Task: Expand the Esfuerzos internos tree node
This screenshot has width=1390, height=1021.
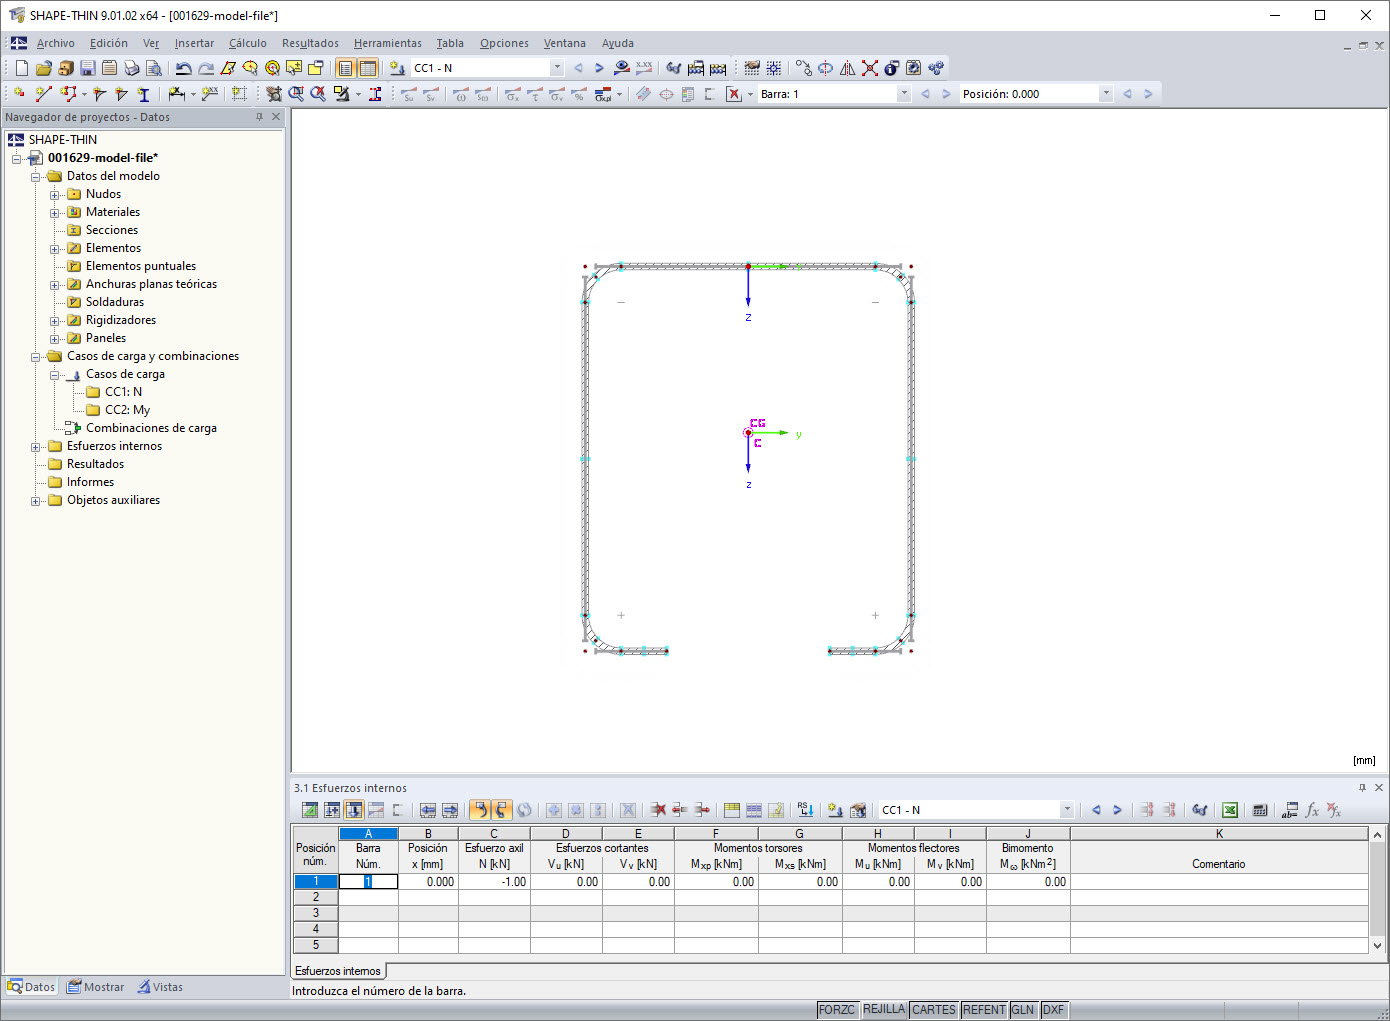Action: coord(36,447)
